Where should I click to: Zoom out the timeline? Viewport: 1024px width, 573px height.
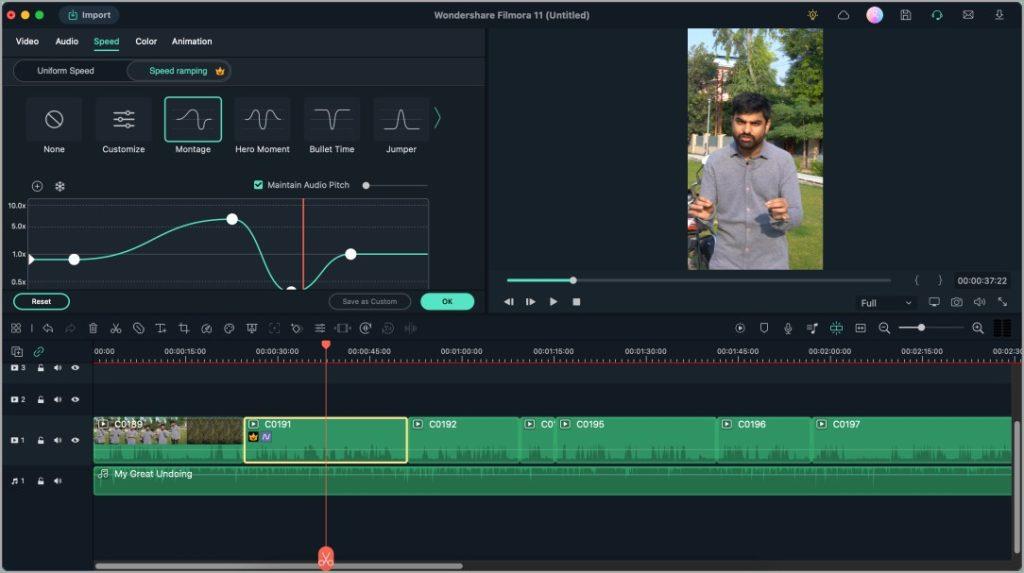click(884, 328)
